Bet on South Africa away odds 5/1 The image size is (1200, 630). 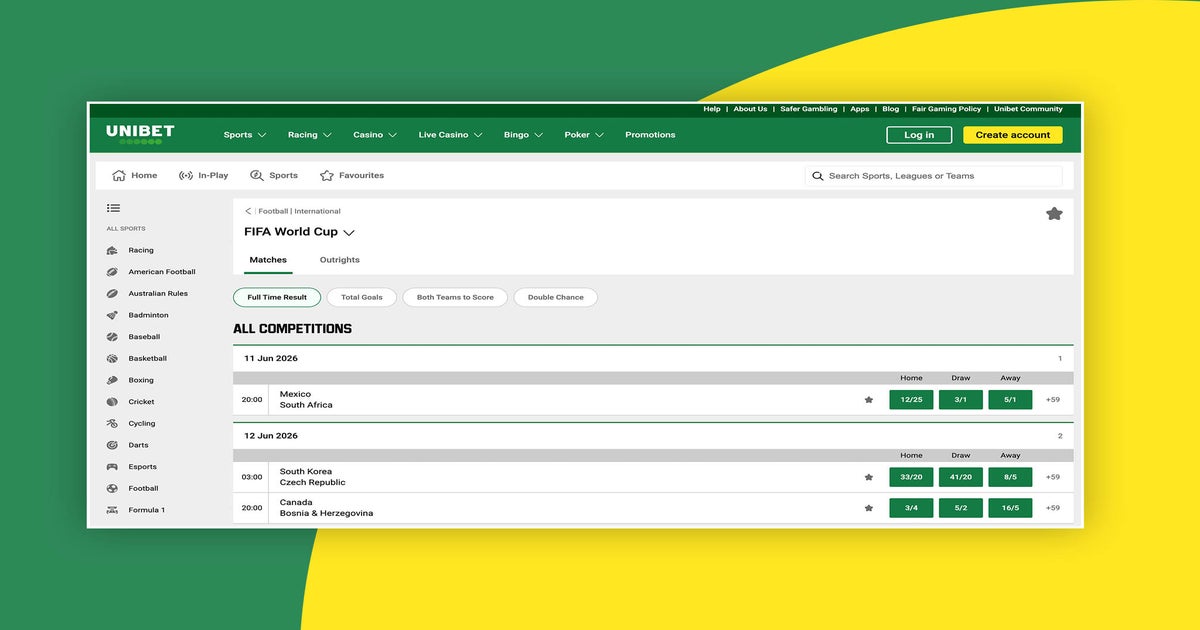coord(1010,400)
